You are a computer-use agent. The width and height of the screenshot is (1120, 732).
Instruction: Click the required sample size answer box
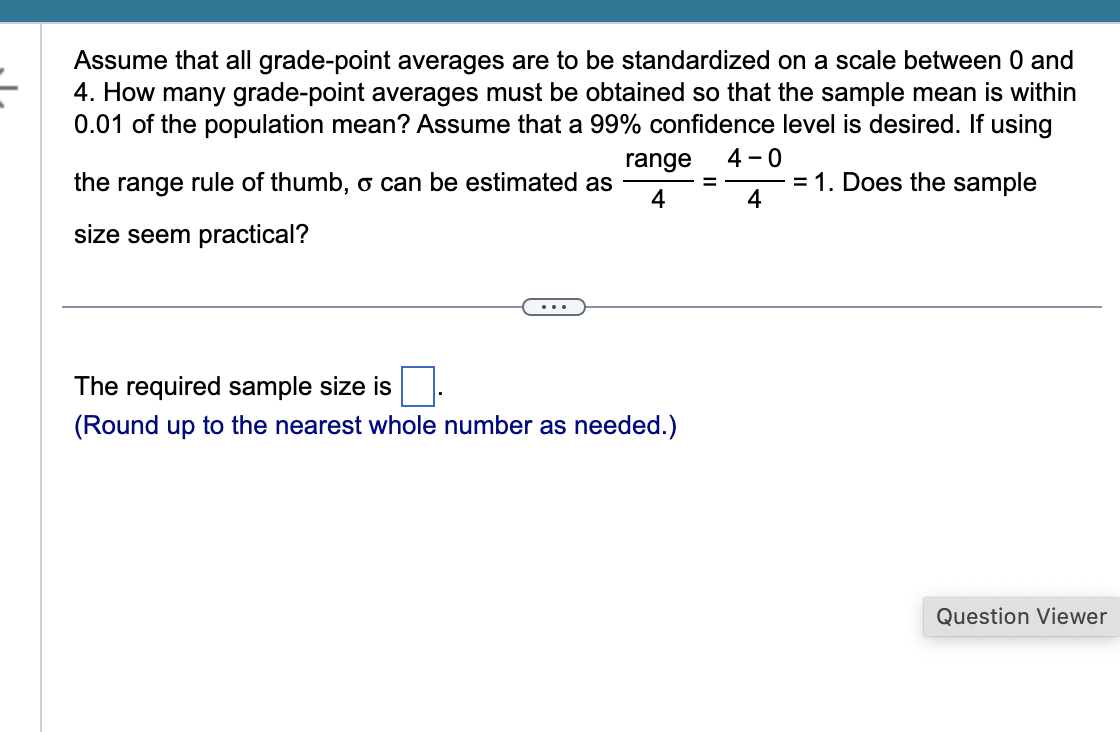[418, 386]
